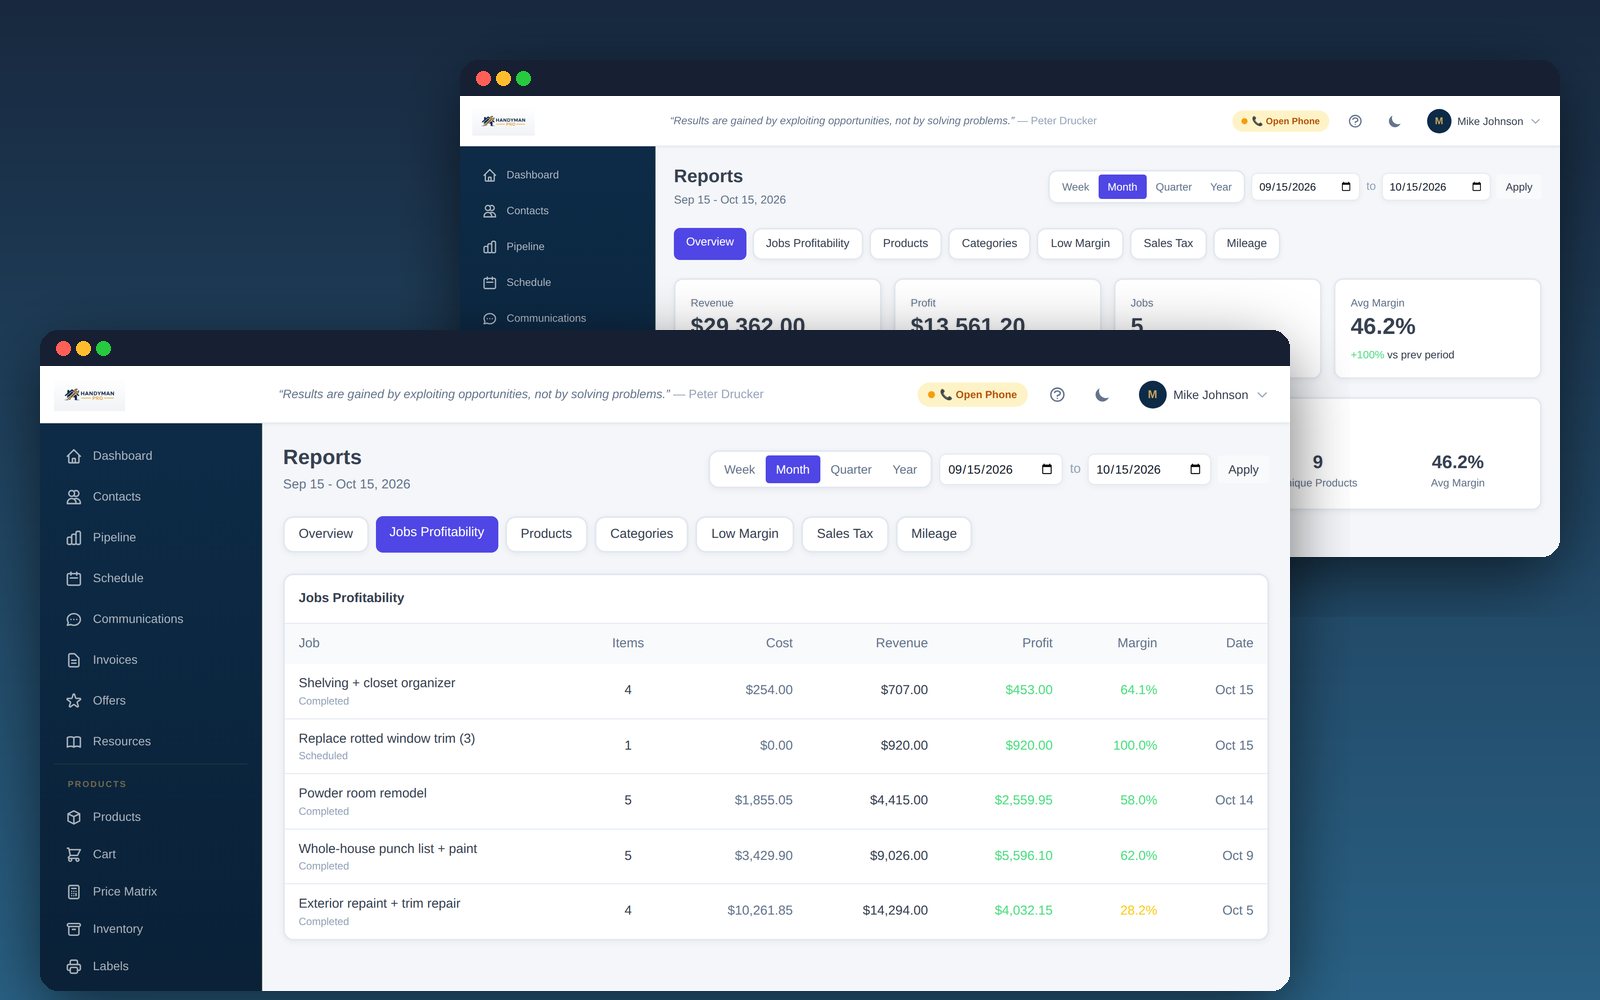Click Open Phone button in back window
Viewport: 1600px width, 1000px height.
coord(1281,121)
